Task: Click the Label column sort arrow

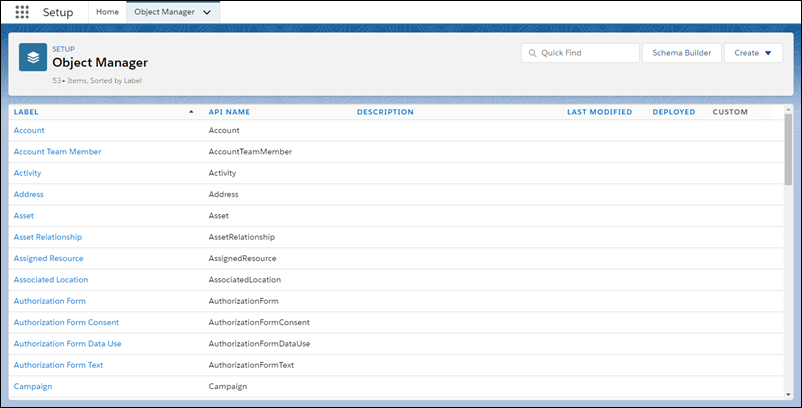Action: click(191, 112)
